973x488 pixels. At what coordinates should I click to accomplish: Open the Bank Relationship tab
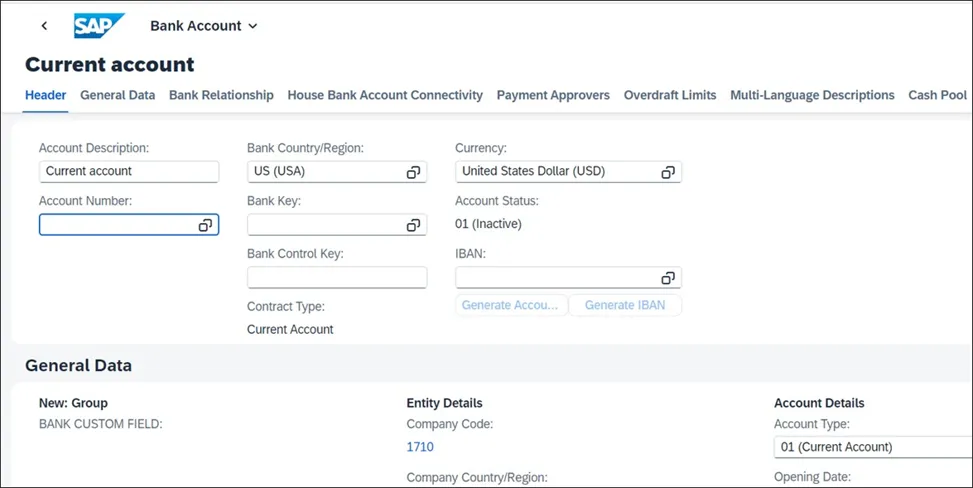[221, 95]
